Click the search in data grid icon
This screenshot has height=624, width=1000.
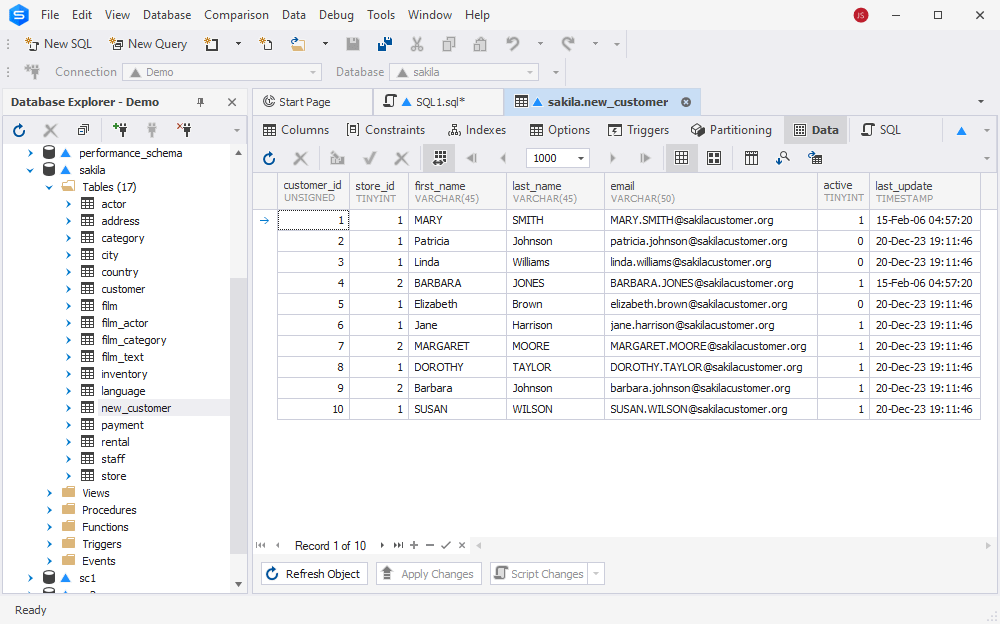tap(782, 158)
